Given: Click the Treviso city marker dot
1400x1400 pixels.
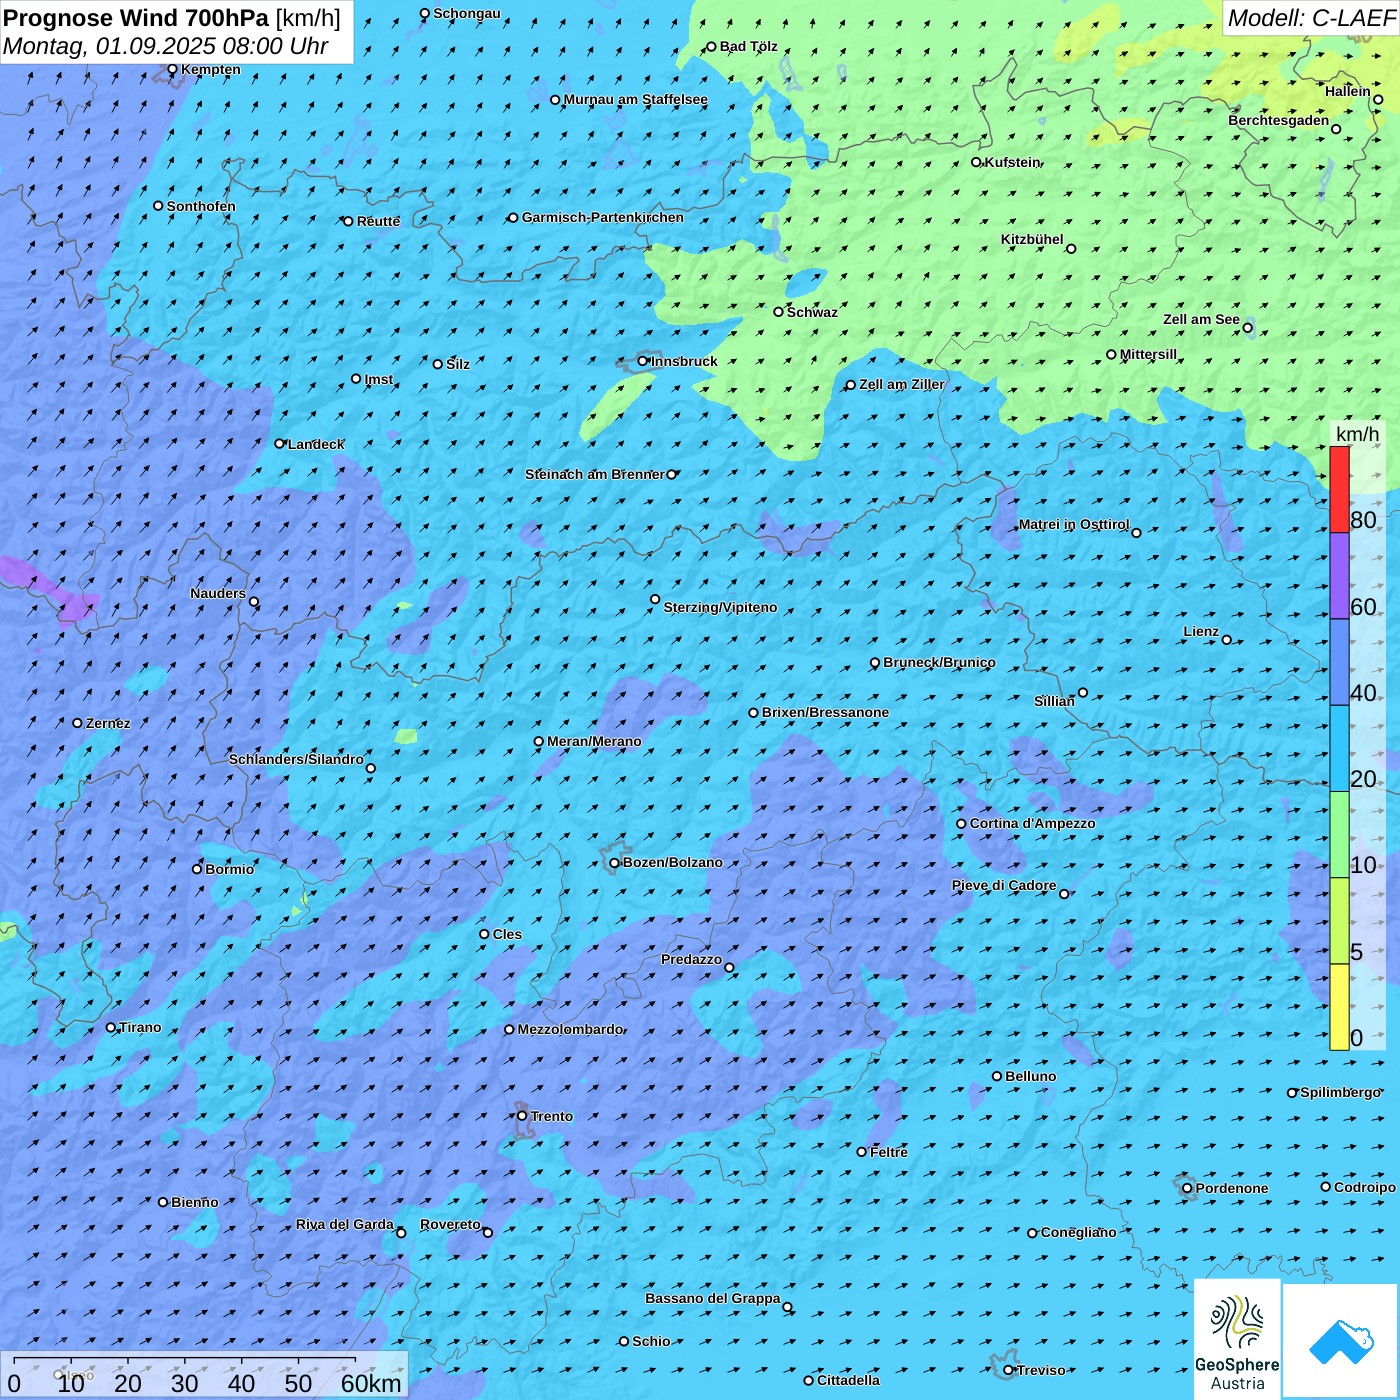Looking at the screenshot, I should 1008,1370.
